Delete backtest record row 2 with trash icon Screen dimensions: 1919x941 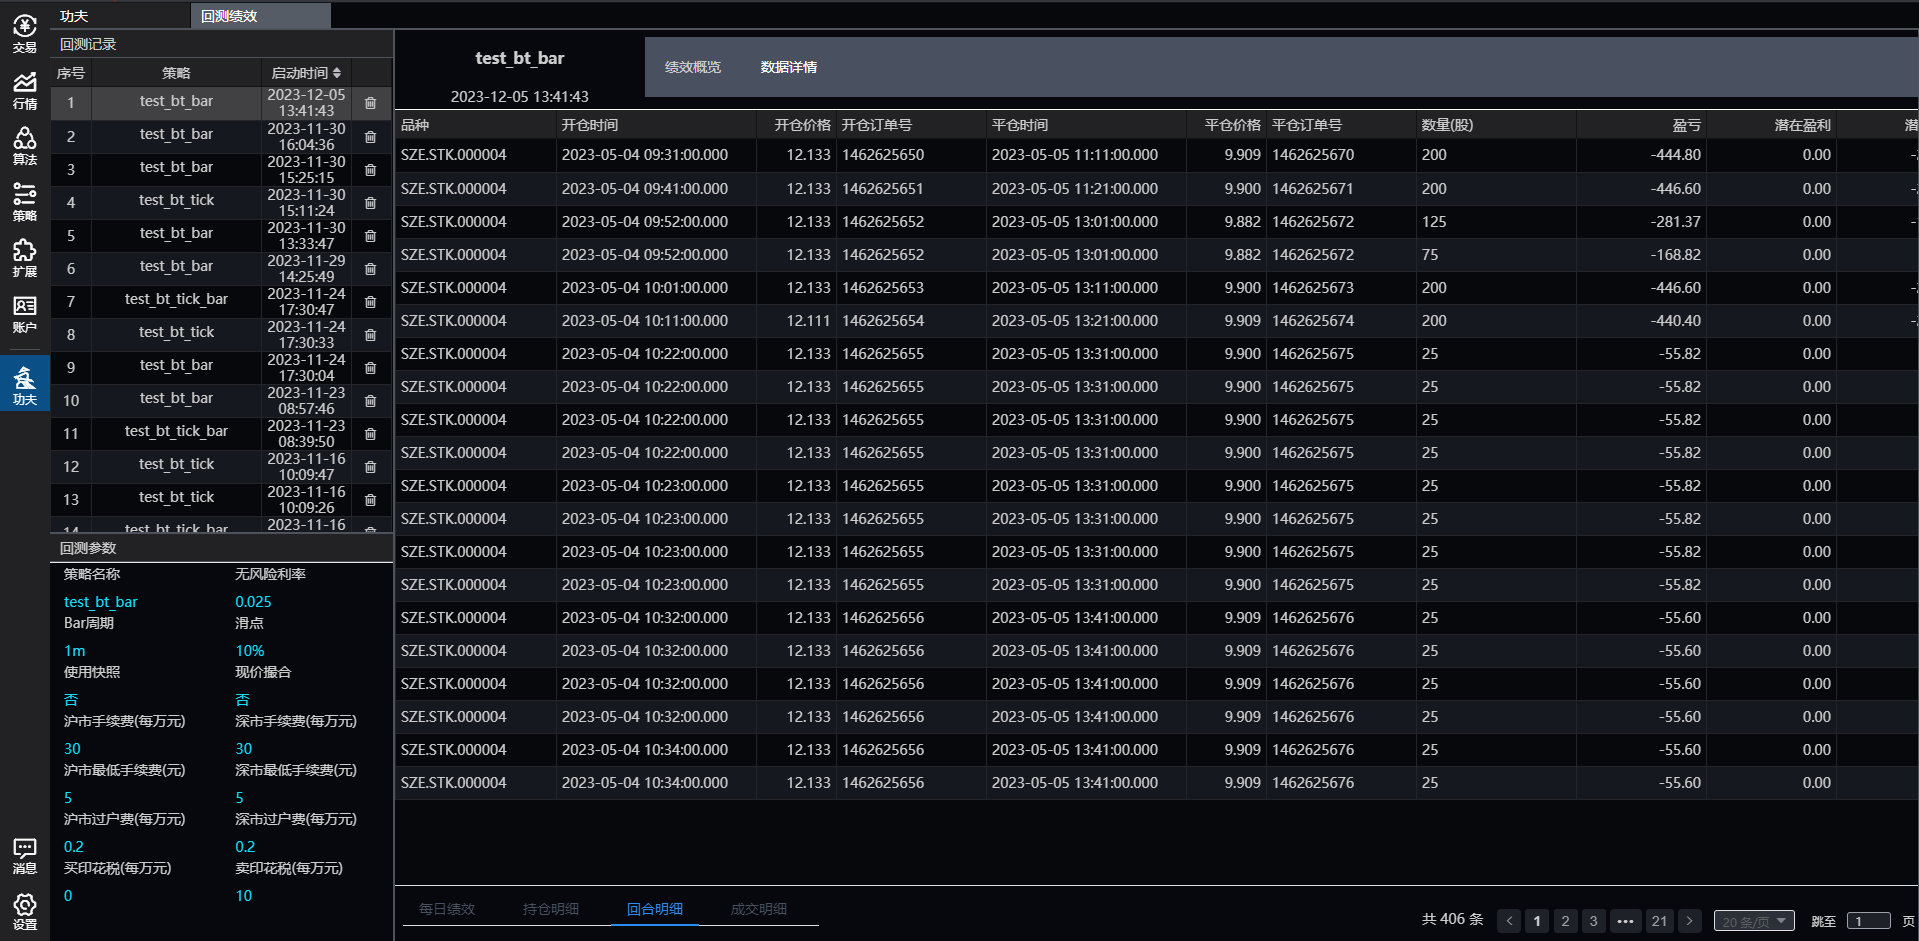[370, 137]
